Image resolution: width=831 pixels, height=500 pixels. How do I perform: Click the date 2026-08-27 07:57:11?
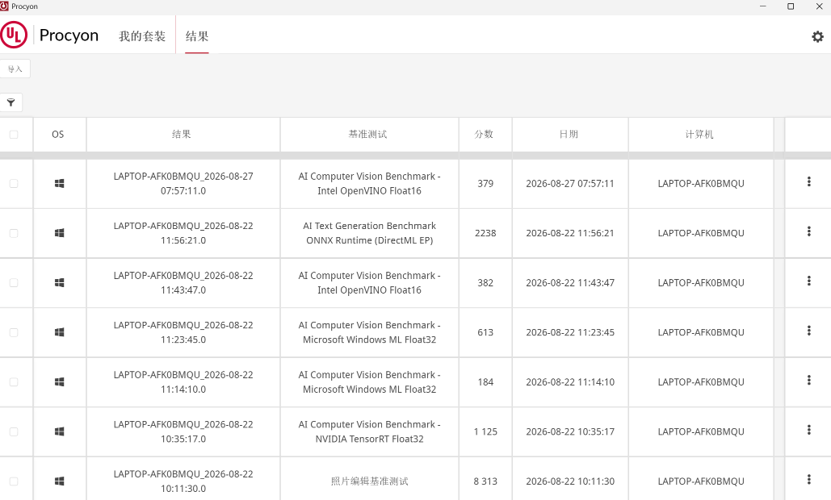[x=570, y=183]
